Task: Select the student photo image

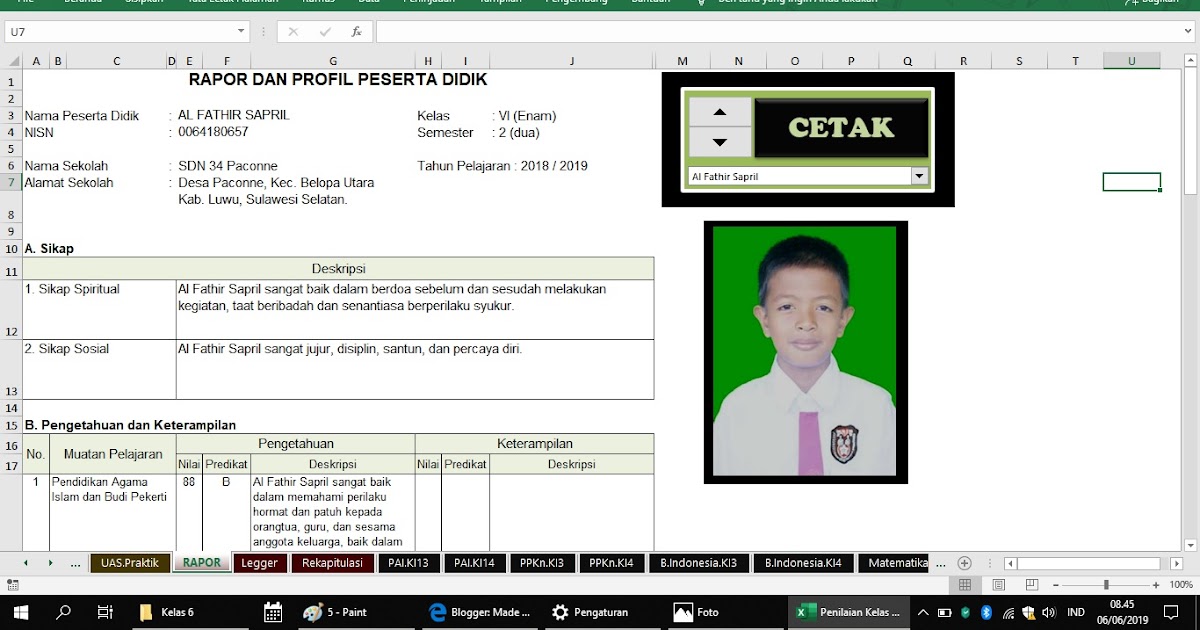Action: pos(806,352)
